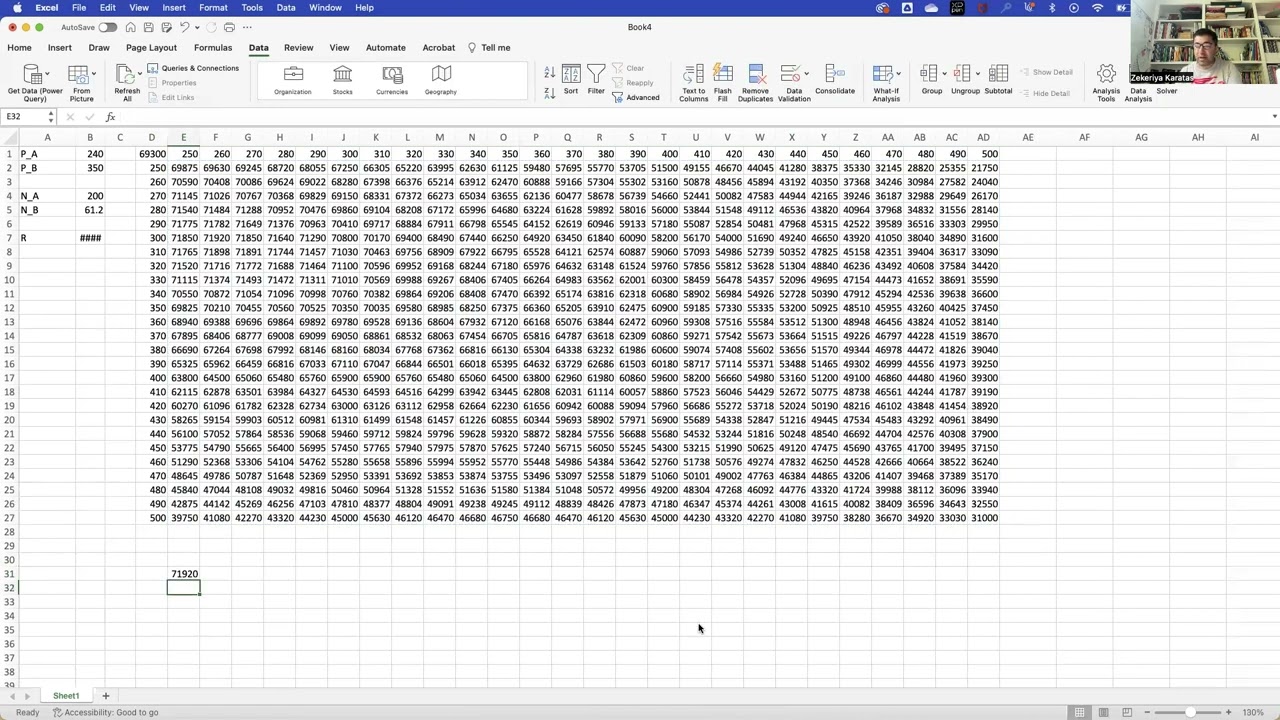Click Accessibility: Good to go status
The height and width of the screenshot is (720, 1280).
click(x=105, y=712)
